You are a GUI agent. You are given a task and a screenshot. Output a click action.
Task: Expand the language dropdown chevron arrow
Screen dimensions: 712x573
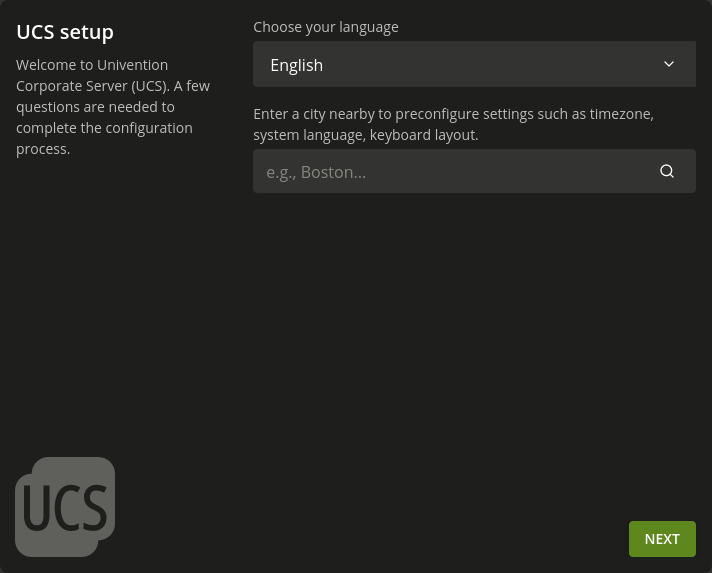669,64
